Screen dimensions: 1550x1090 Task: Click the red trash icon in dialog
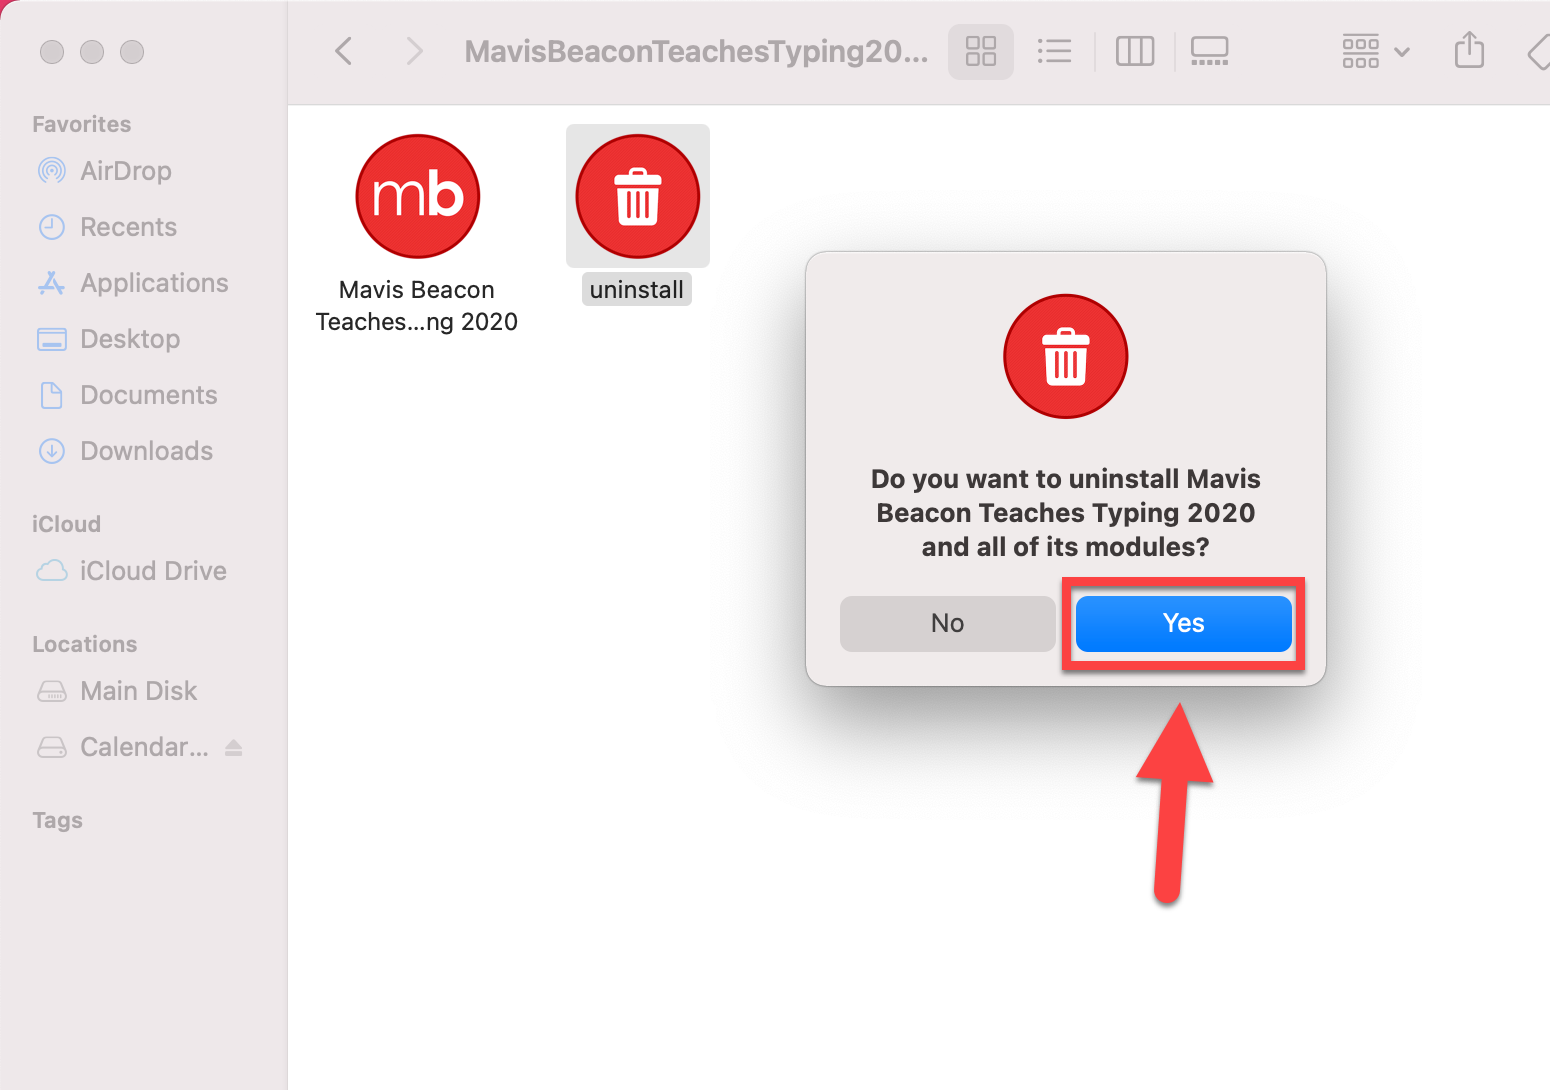pos(1066,356)
